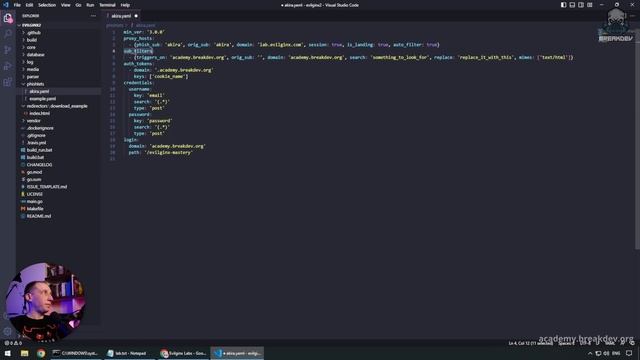
Task: Open the Source Control view
Action: 8,50
